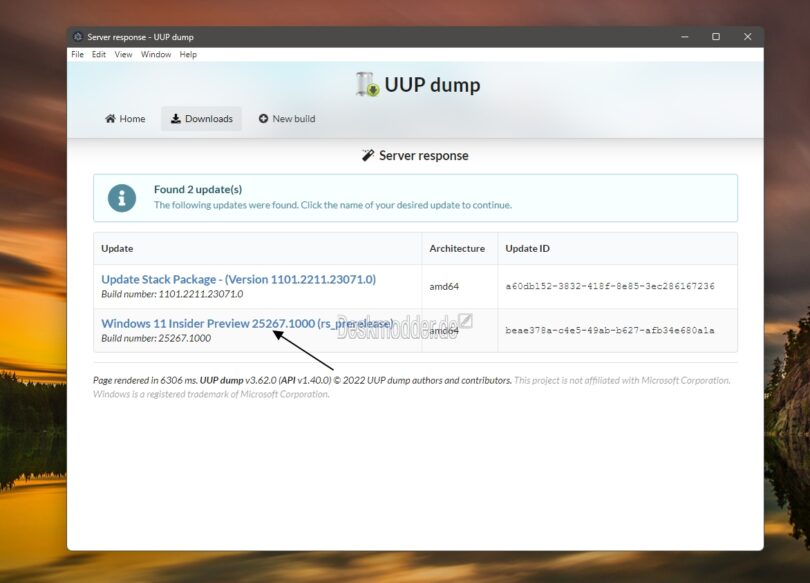
Task: Select the New build tab
Action: (x=293, y=118)
